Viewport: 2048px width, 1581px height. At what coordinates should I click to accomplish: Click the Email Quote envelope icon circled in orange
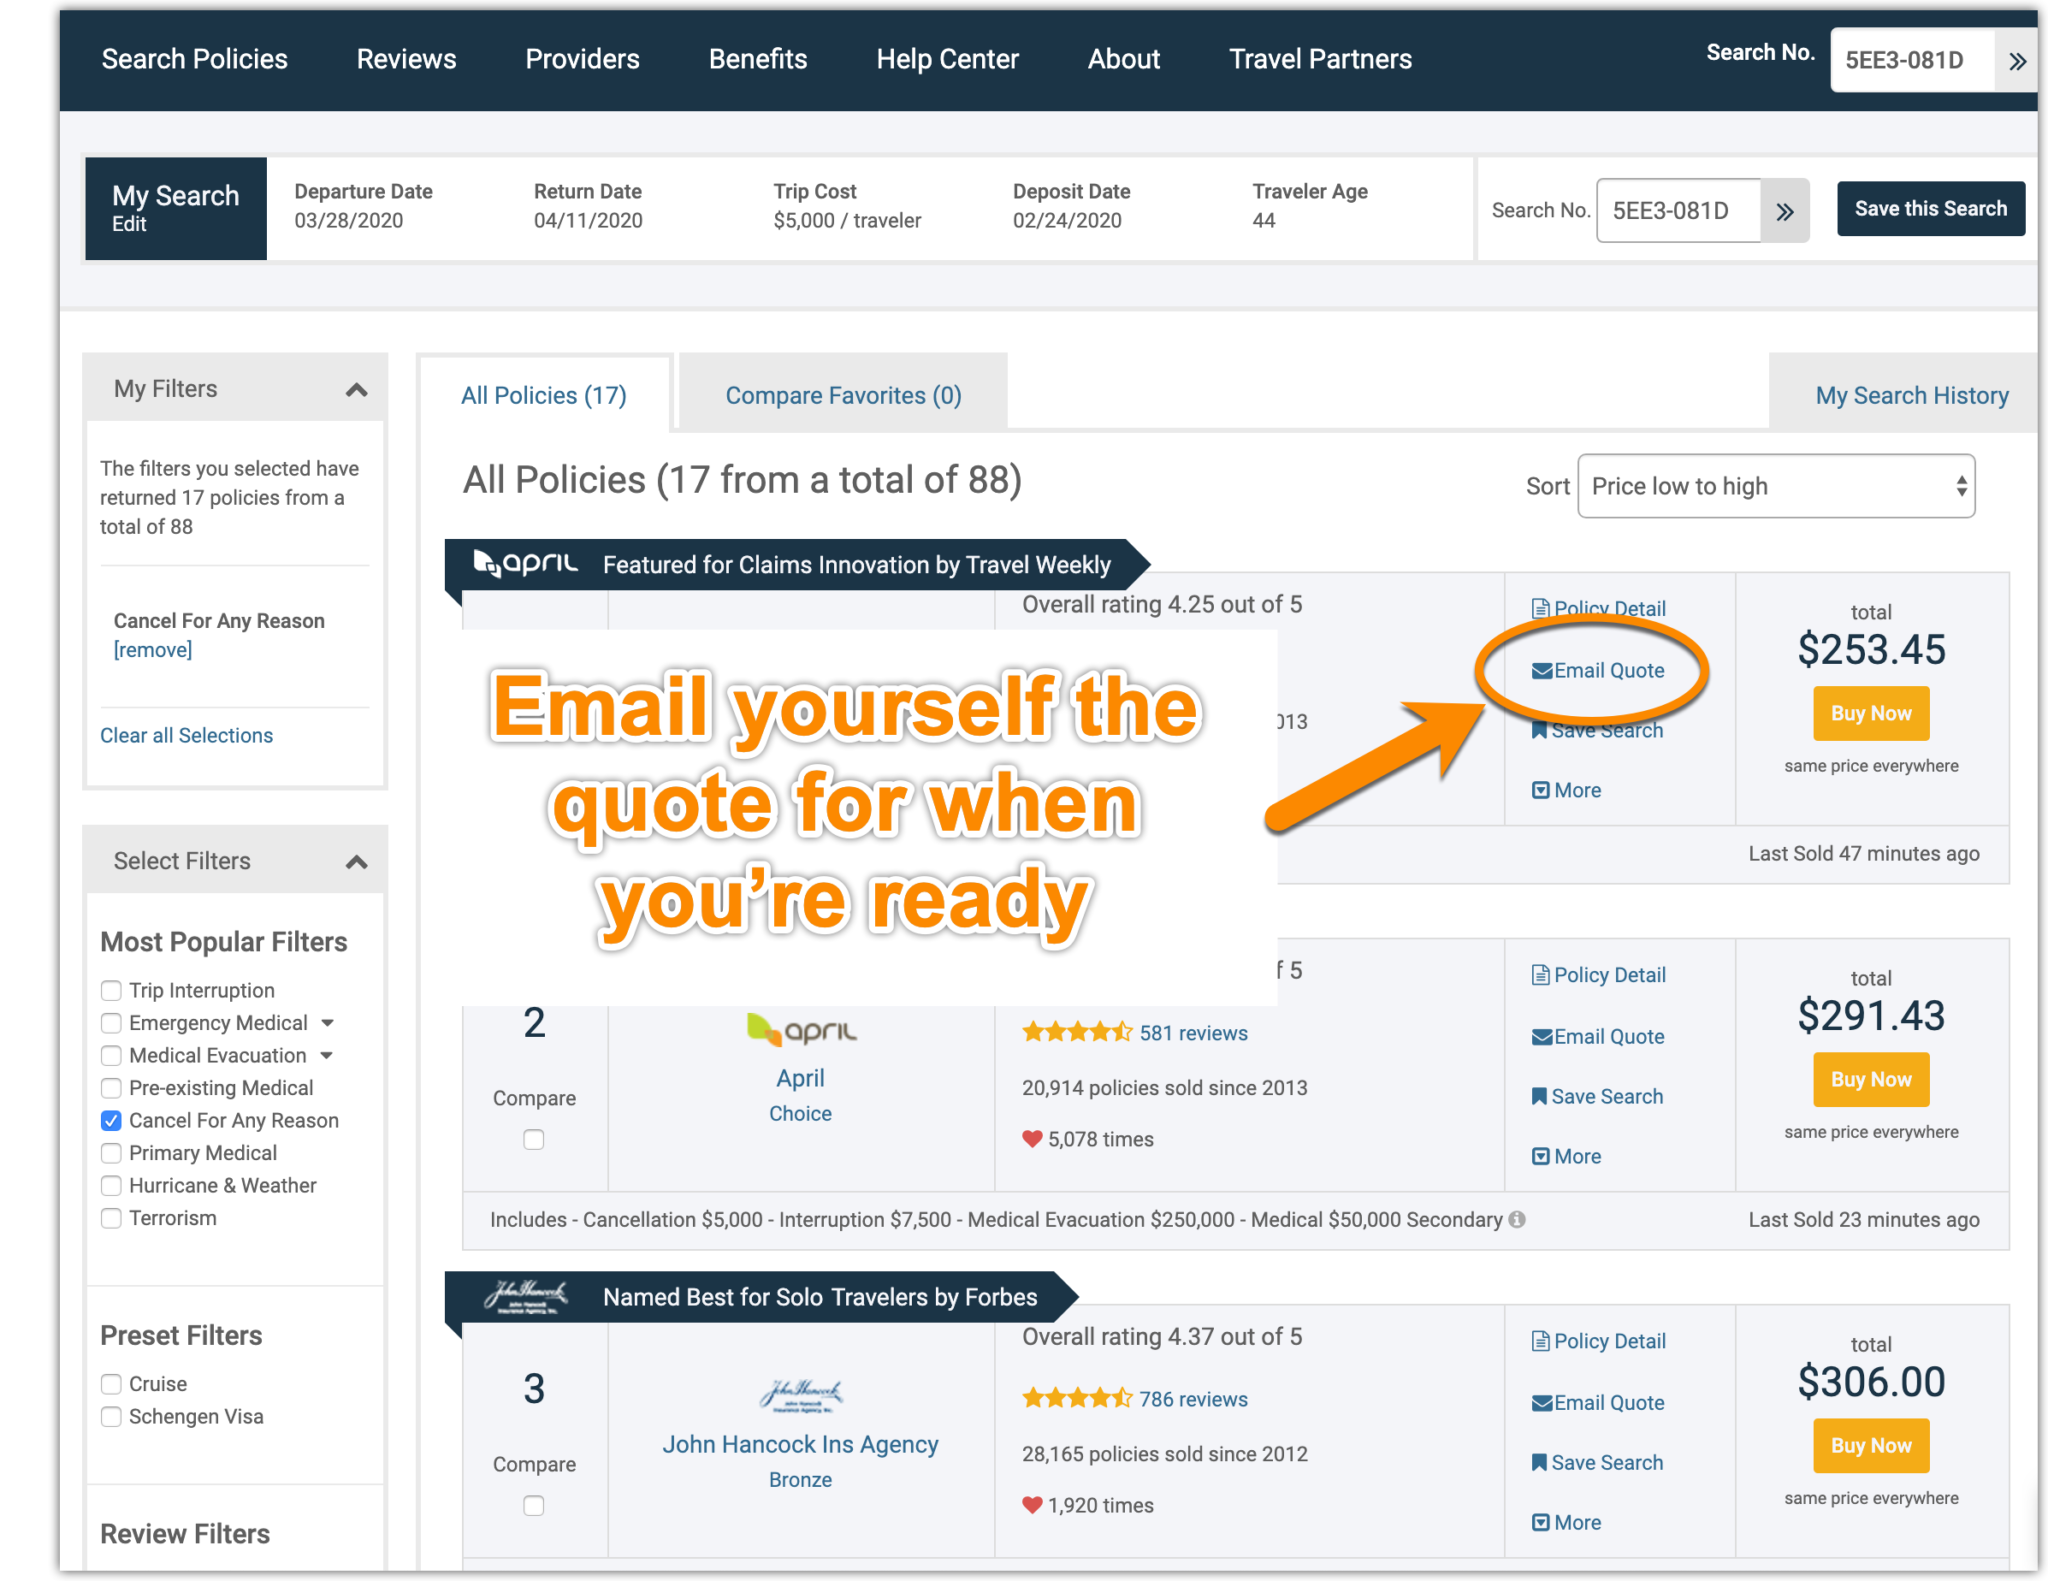[1541, 671]
